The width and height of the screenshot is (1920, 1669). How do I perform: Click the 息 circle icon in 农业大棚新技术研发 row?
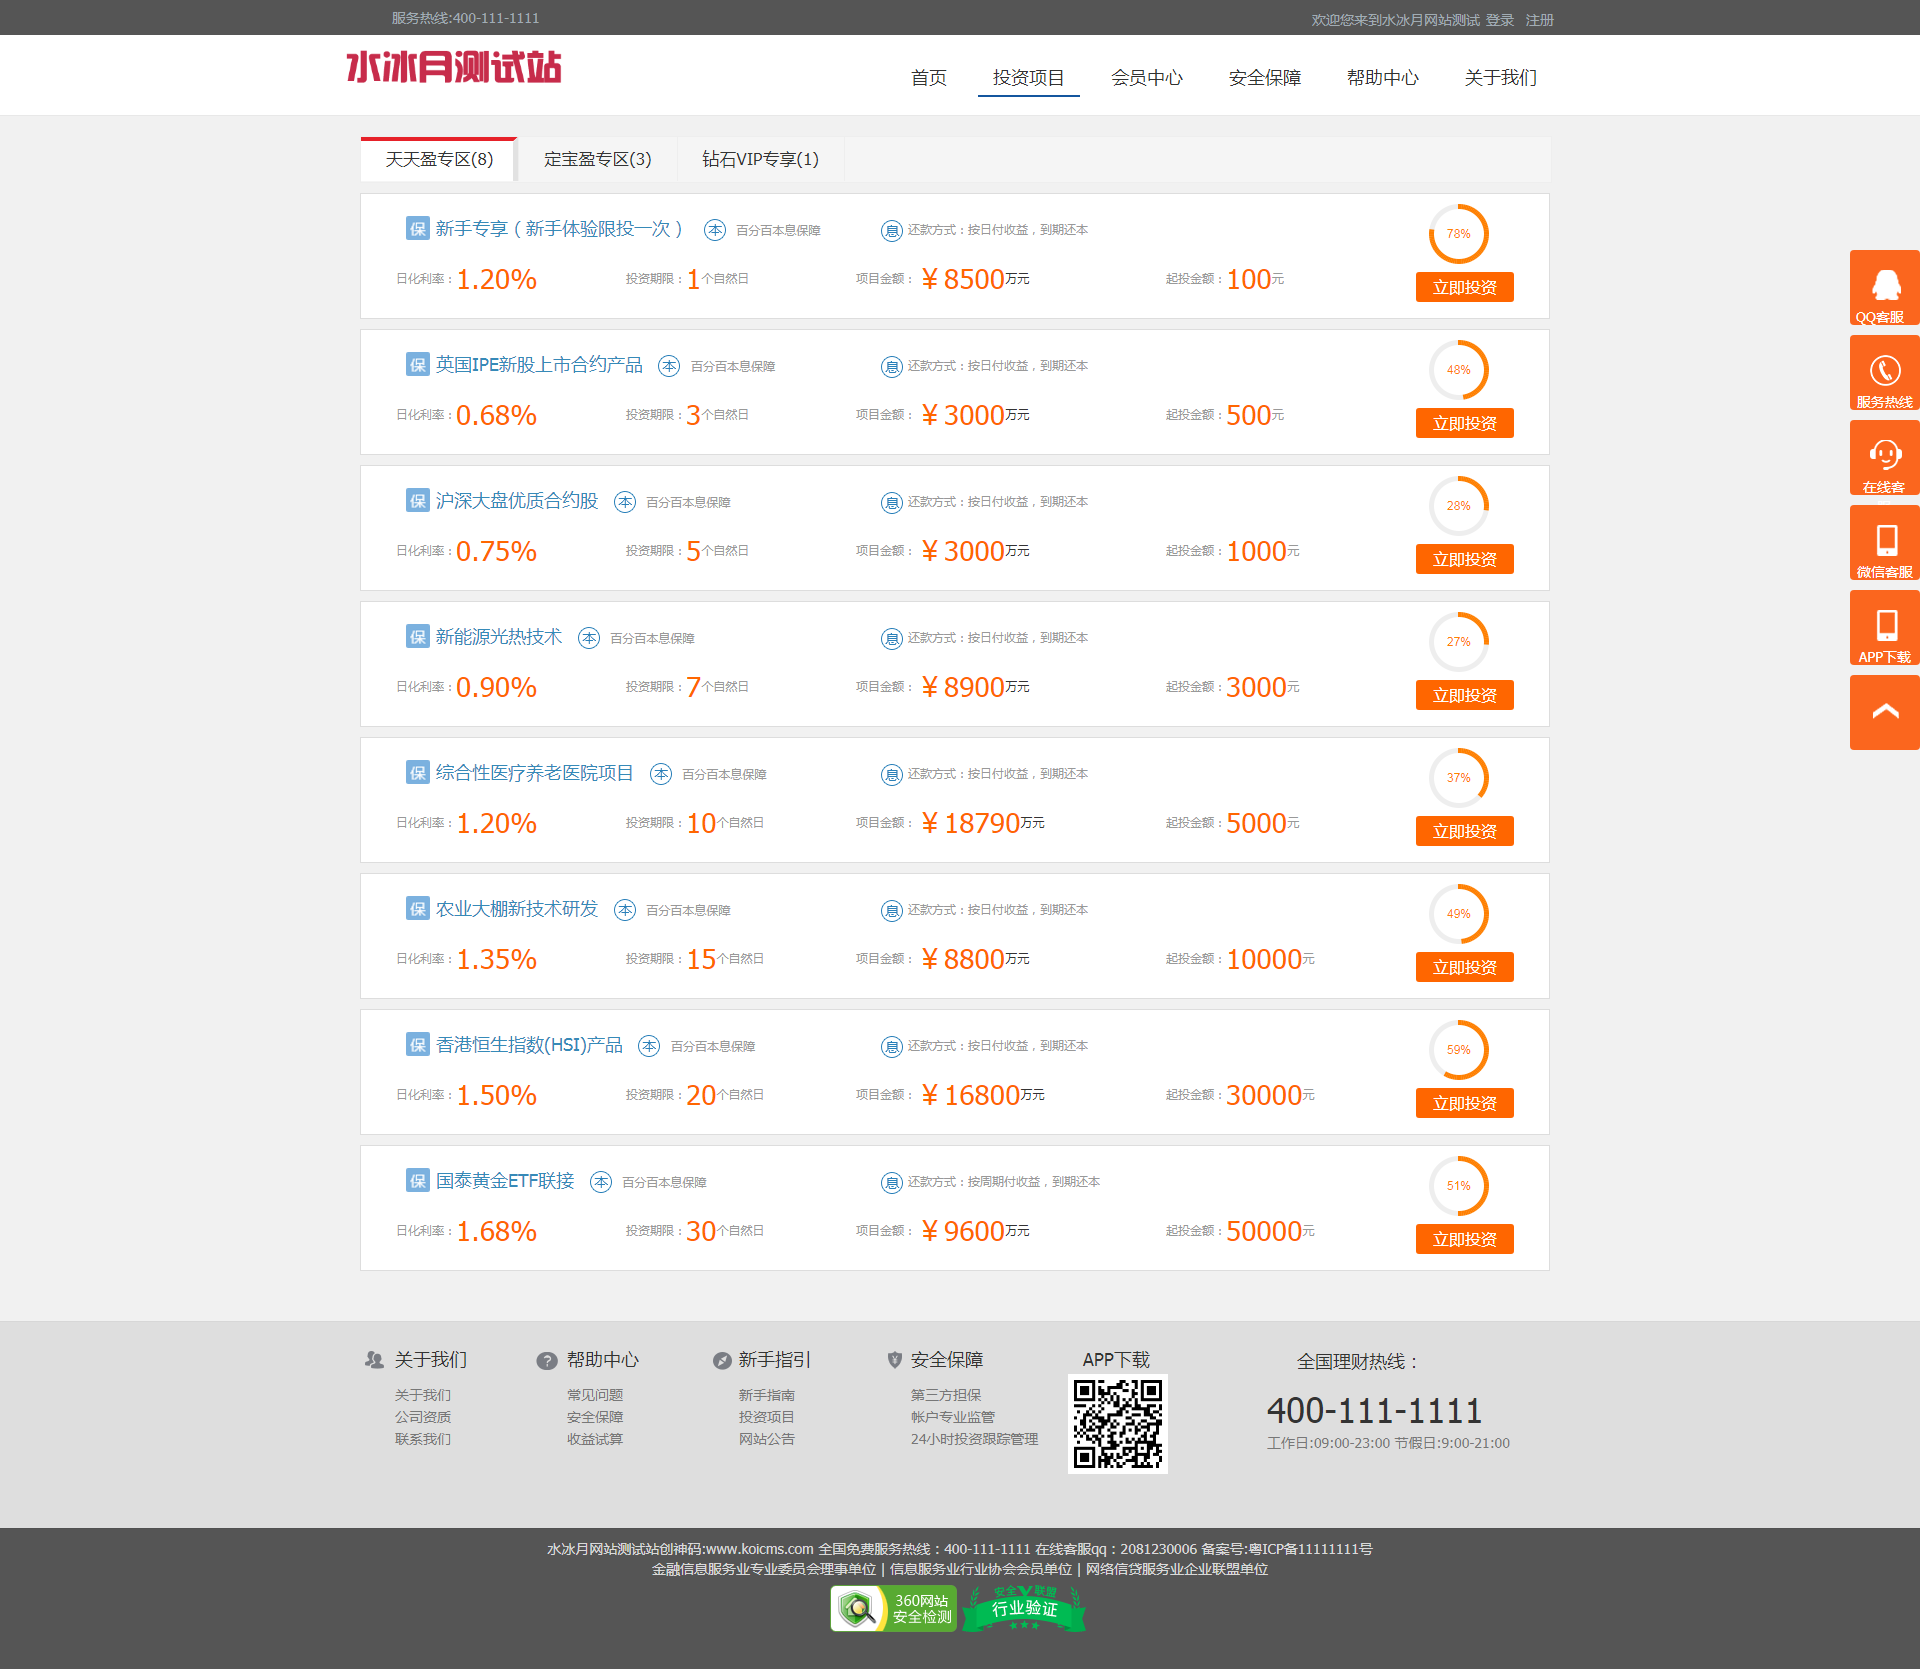pos(891,911)
